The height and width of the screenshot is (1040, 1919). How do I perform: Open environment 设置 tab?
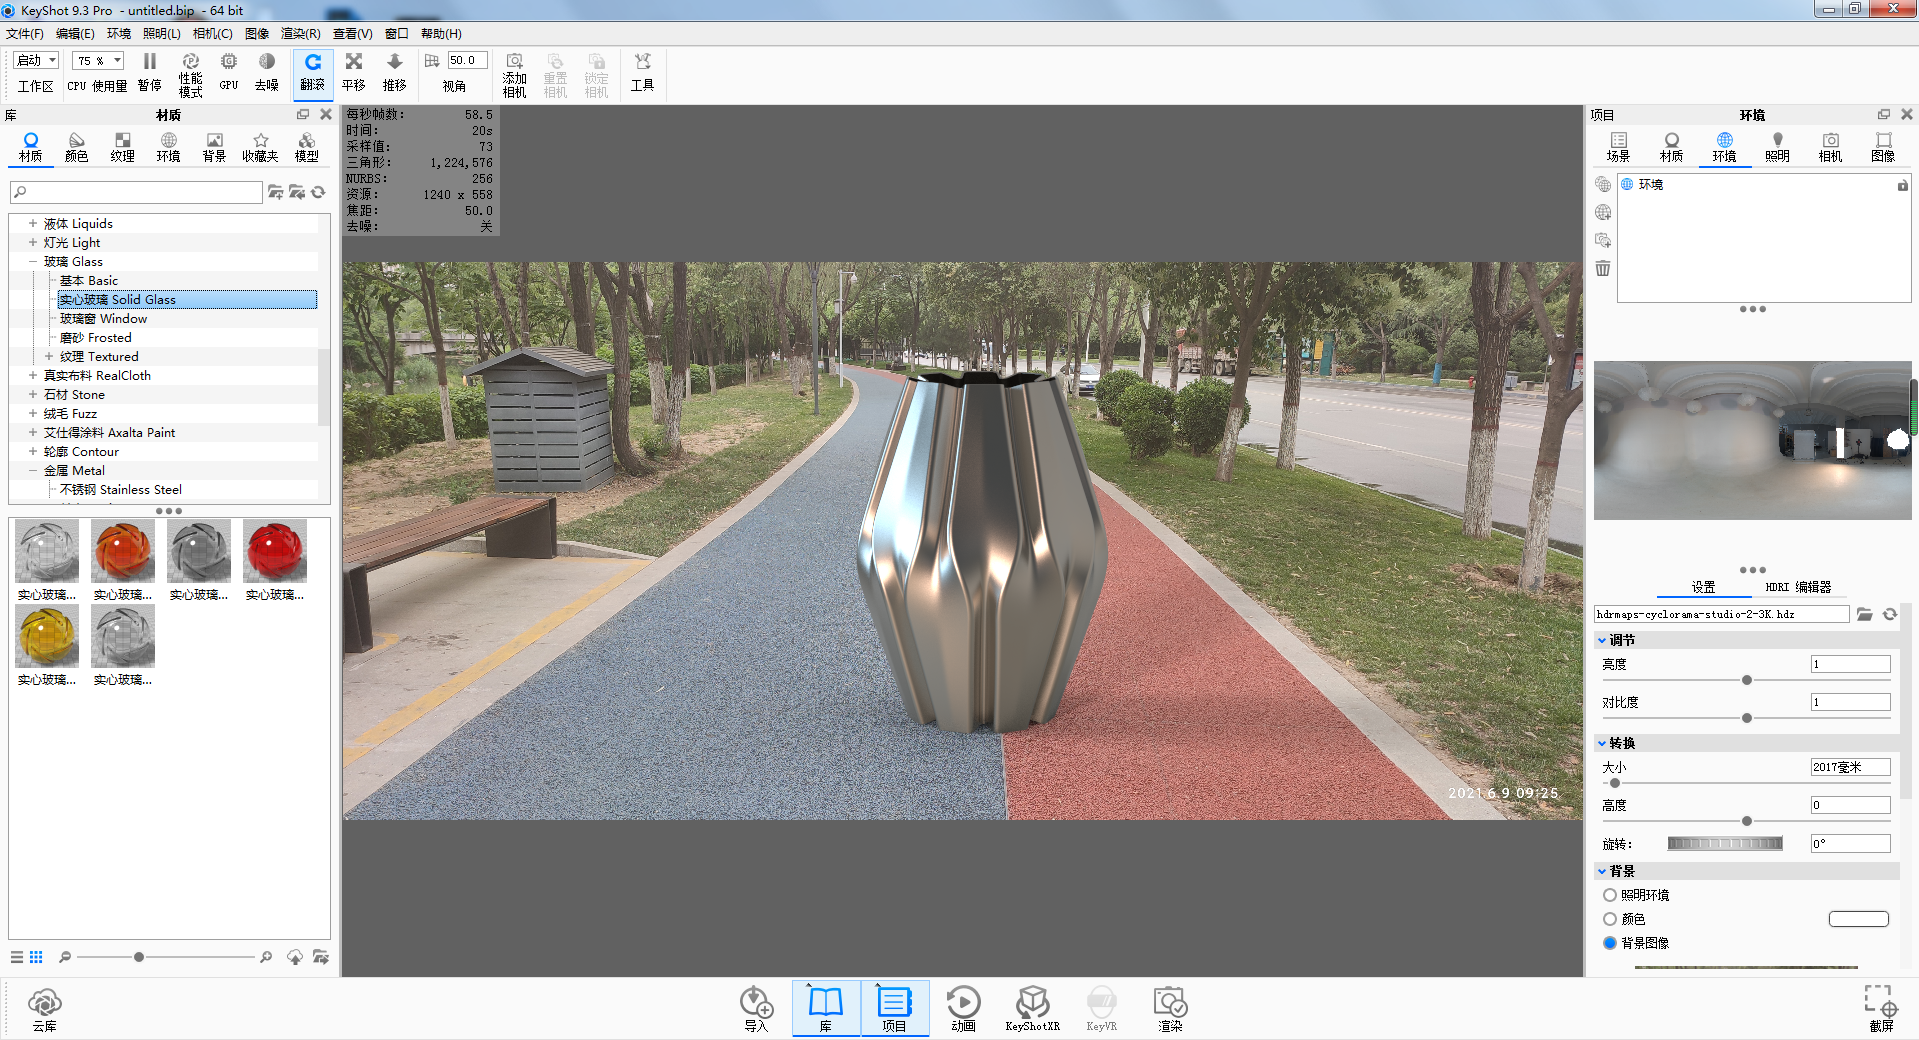click(x=1703, y=587)
